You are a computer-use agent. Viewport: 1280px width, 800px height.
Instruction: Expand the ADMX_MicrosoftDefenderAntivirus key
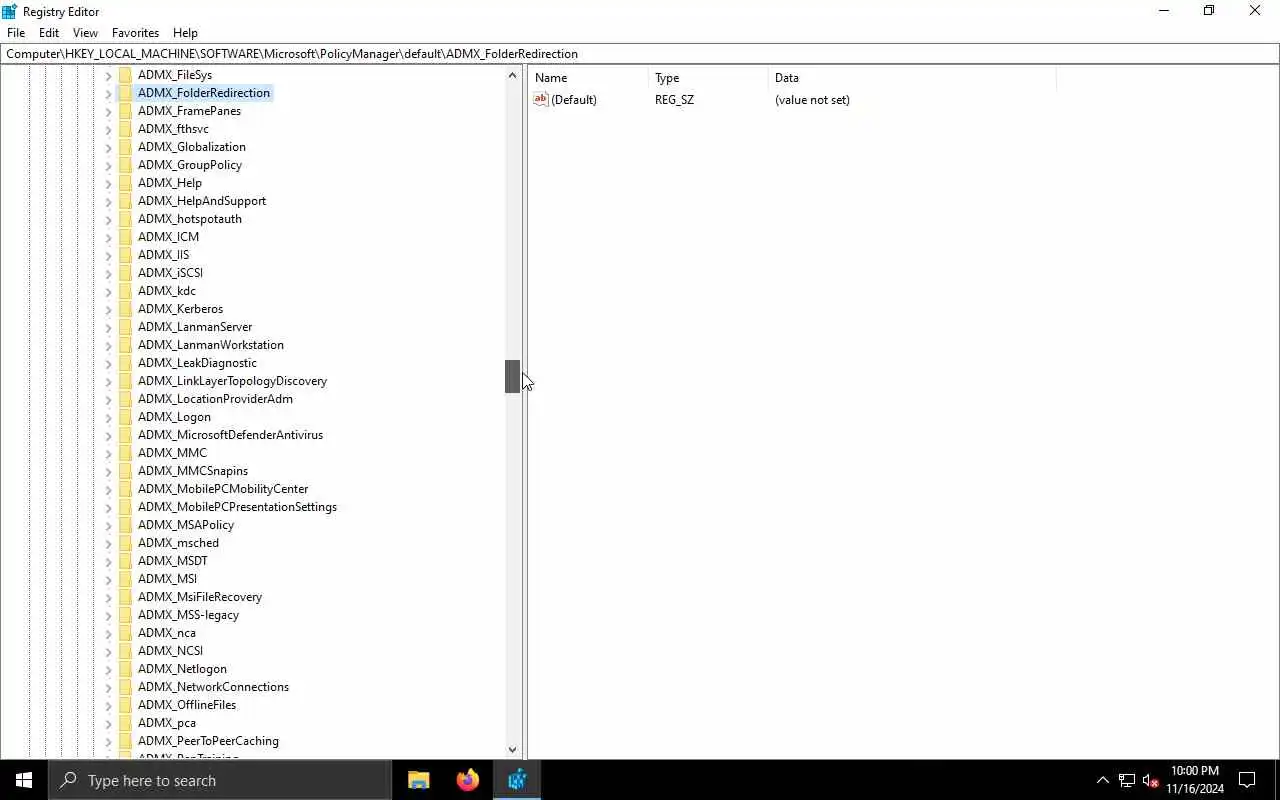pos(108,435)
